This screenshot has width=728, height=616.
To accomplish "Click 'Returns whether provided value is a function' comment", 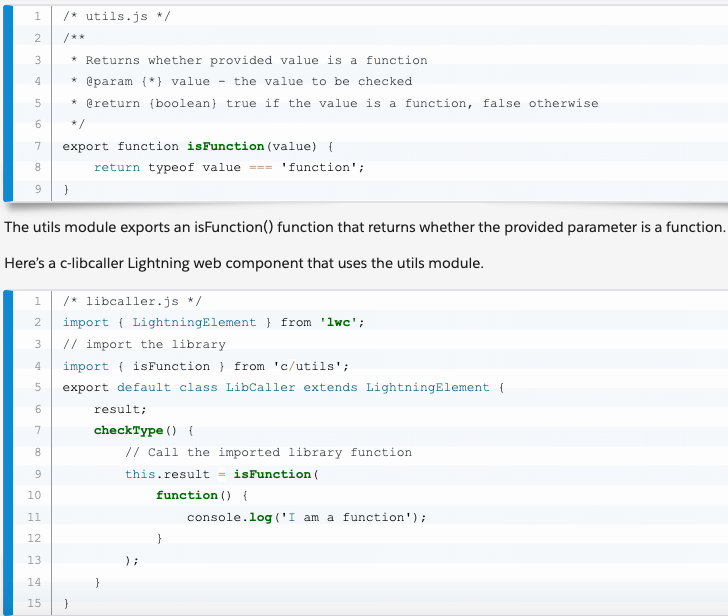I will [256, 60].
